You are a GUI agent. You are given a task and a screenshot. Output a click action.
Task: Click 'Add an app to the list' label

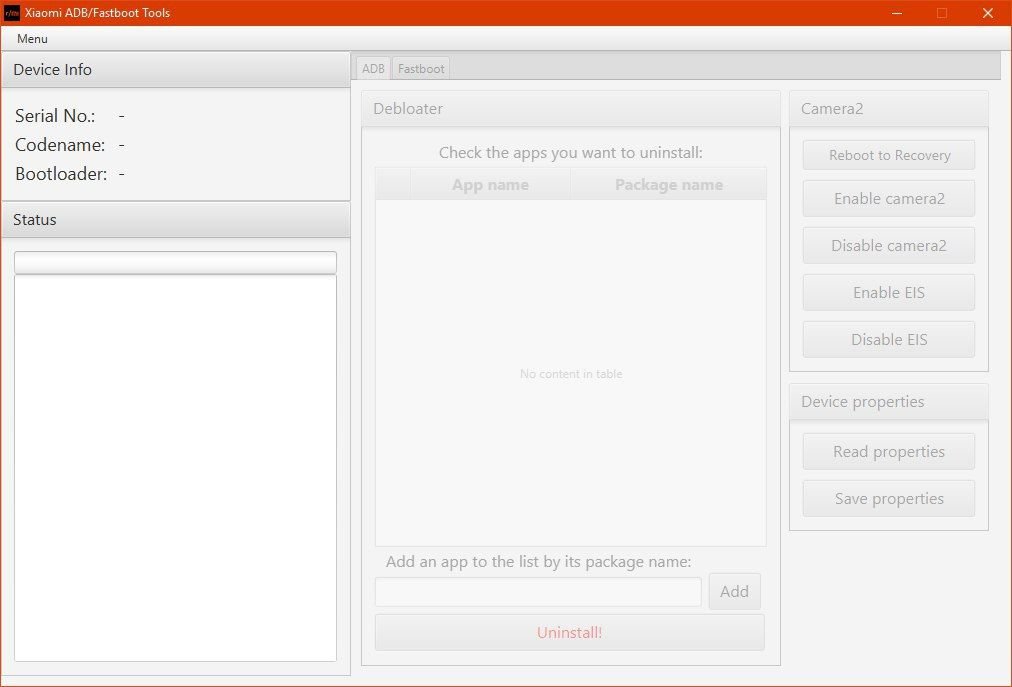(x=538, y=562)
